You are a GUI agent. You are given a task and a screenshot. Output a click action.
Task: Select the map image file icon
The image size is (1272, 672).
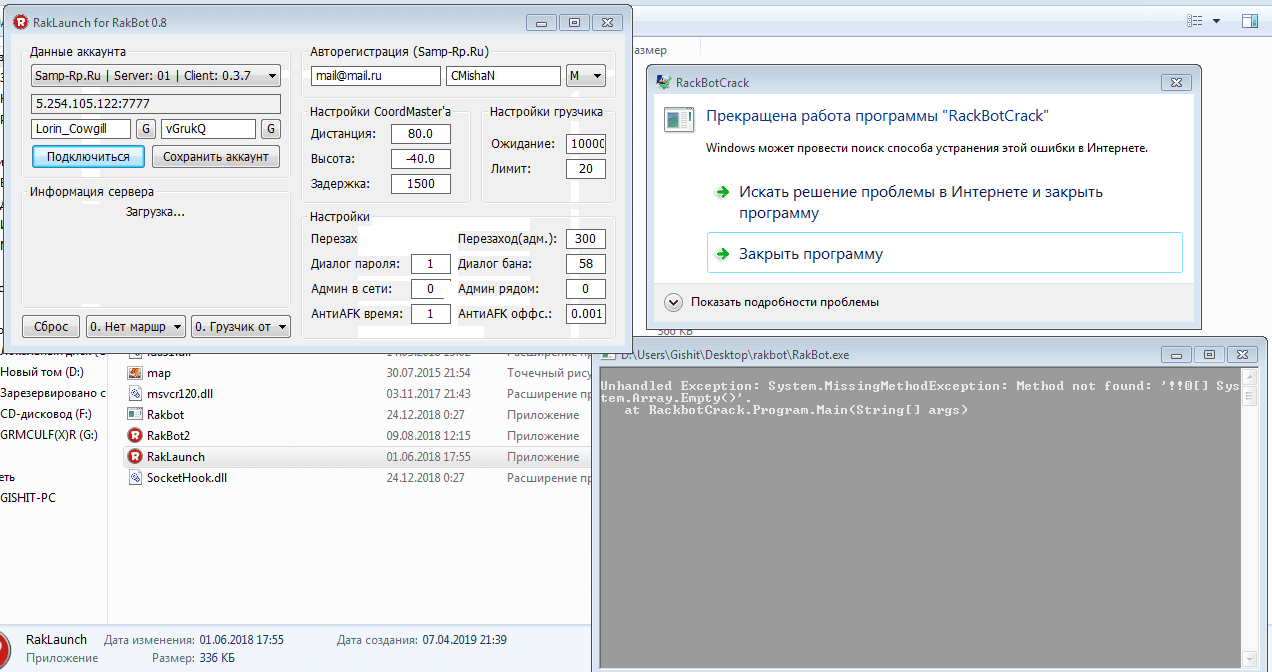click(x=135, y=373)
